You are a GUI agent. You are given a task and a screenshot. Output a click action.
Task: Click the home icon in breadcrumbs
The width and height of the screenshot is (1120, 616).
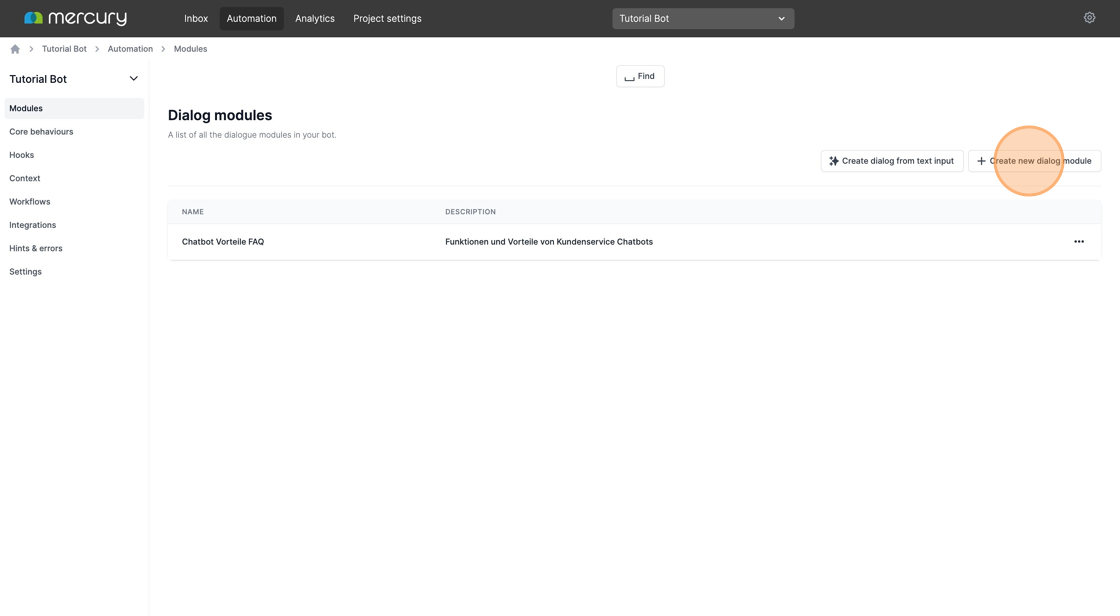[15, 49]
